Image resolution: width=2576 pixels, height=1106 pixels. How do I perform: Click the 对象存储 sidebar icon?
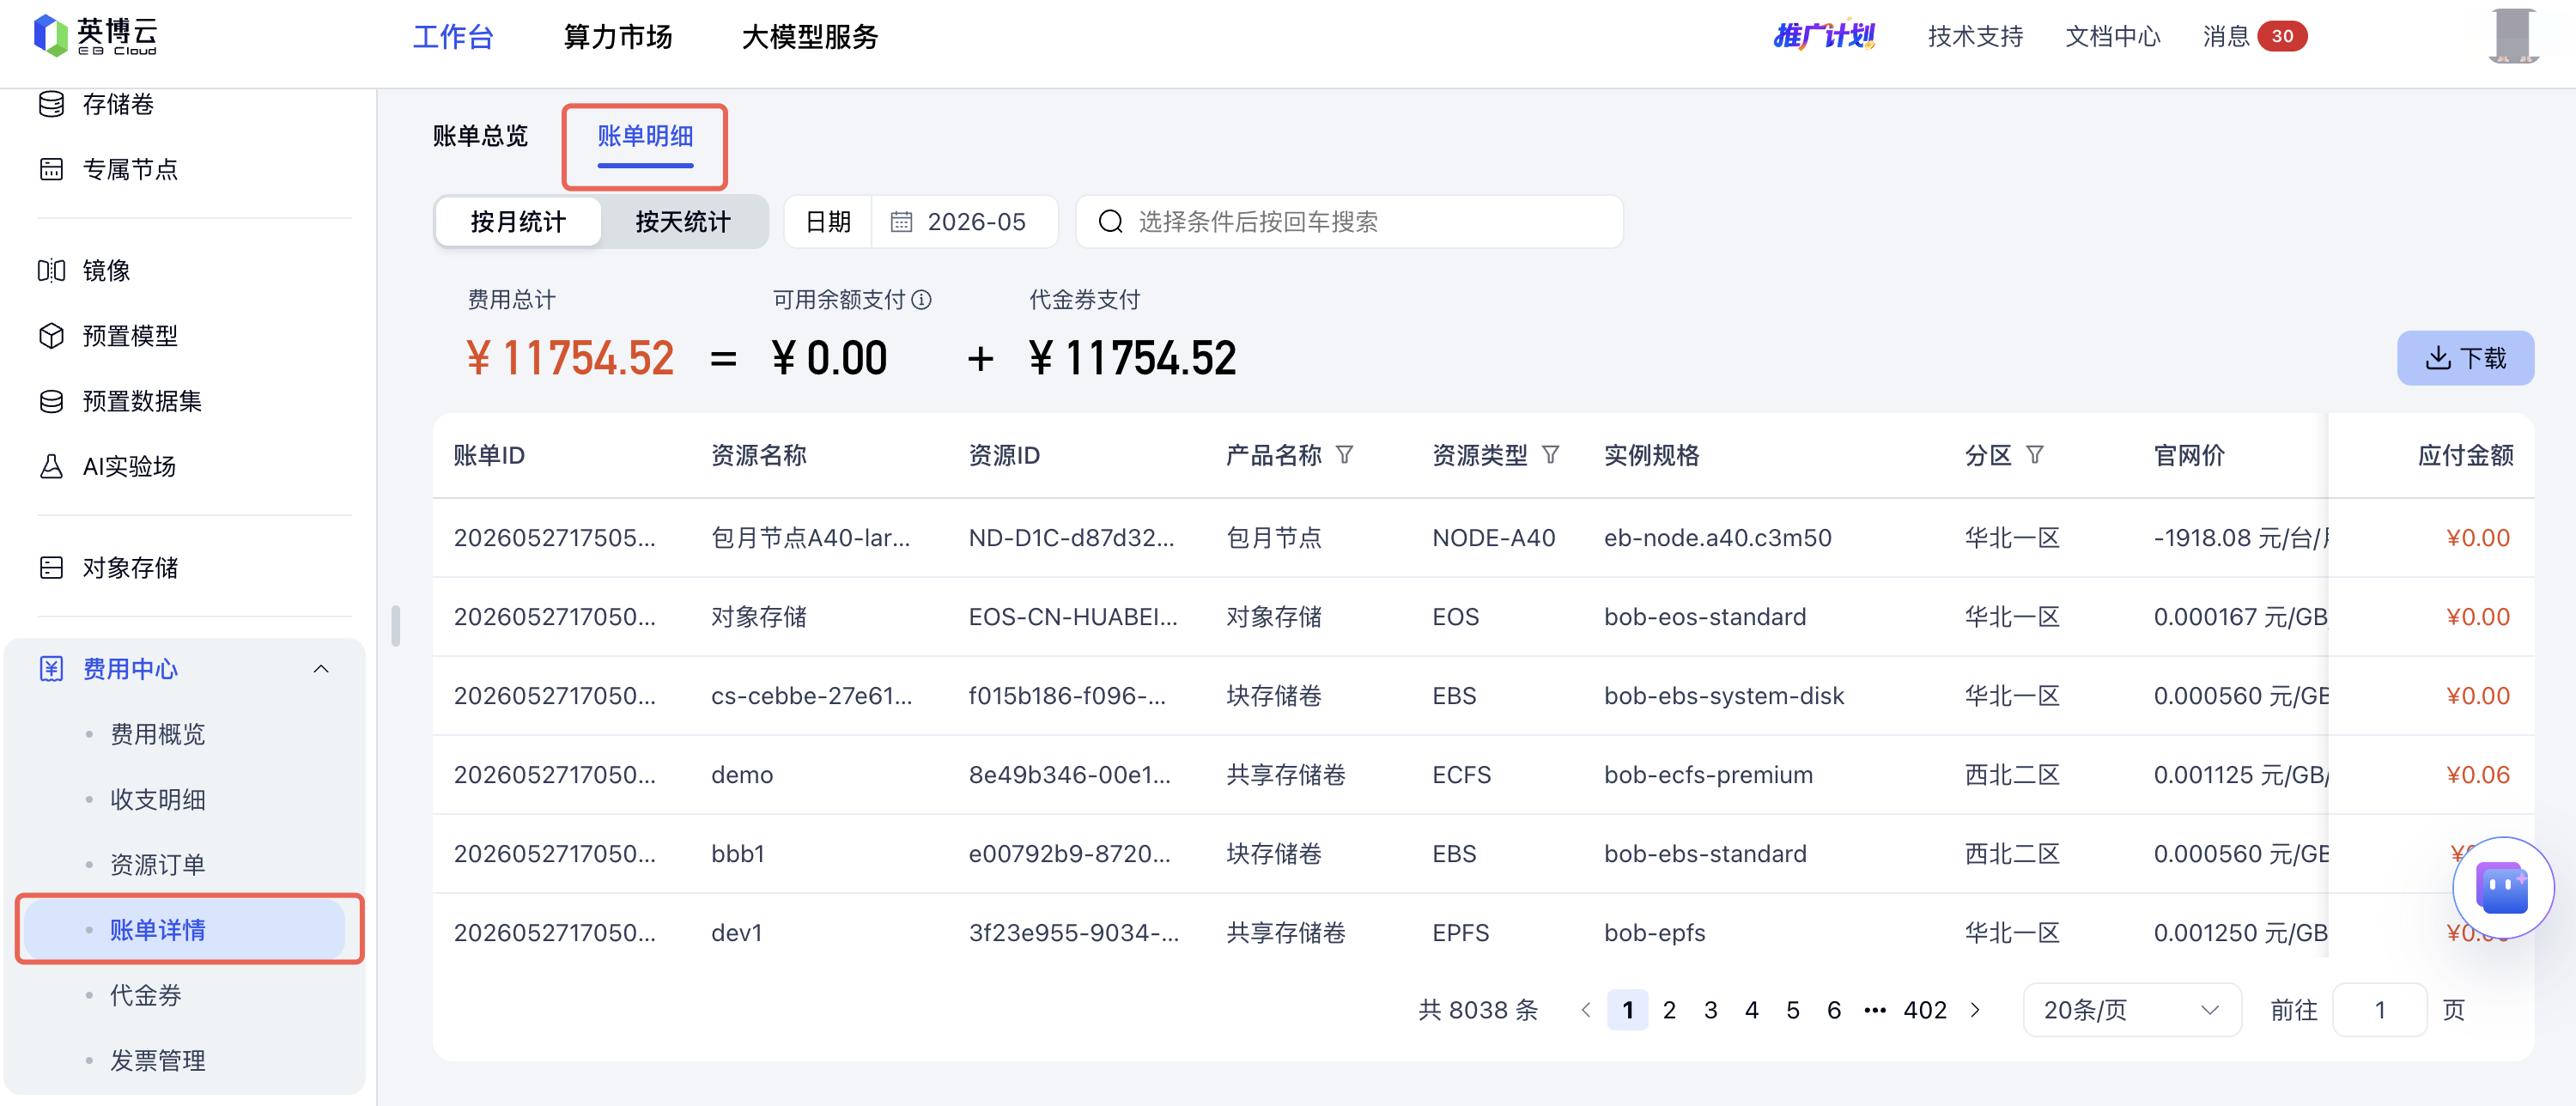coord(51,568)
